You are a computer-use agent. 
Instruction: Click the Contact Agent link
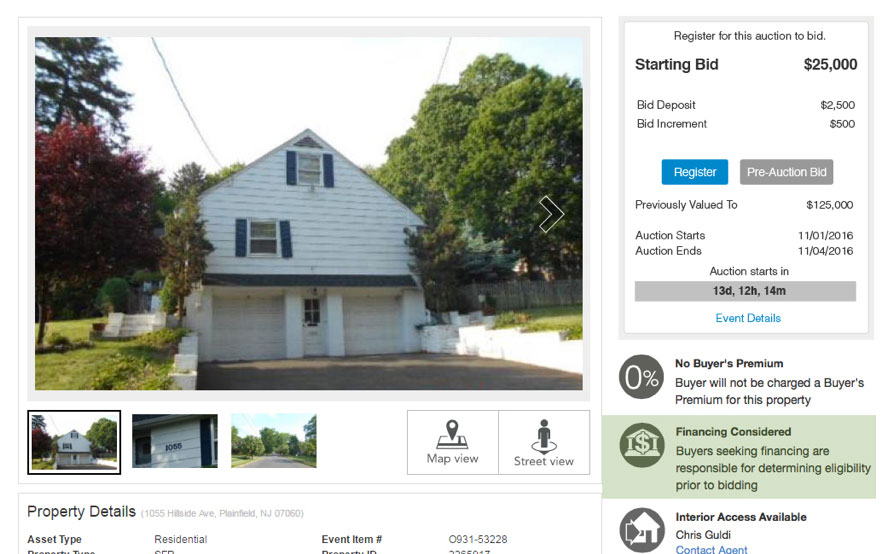pos(712,549)
